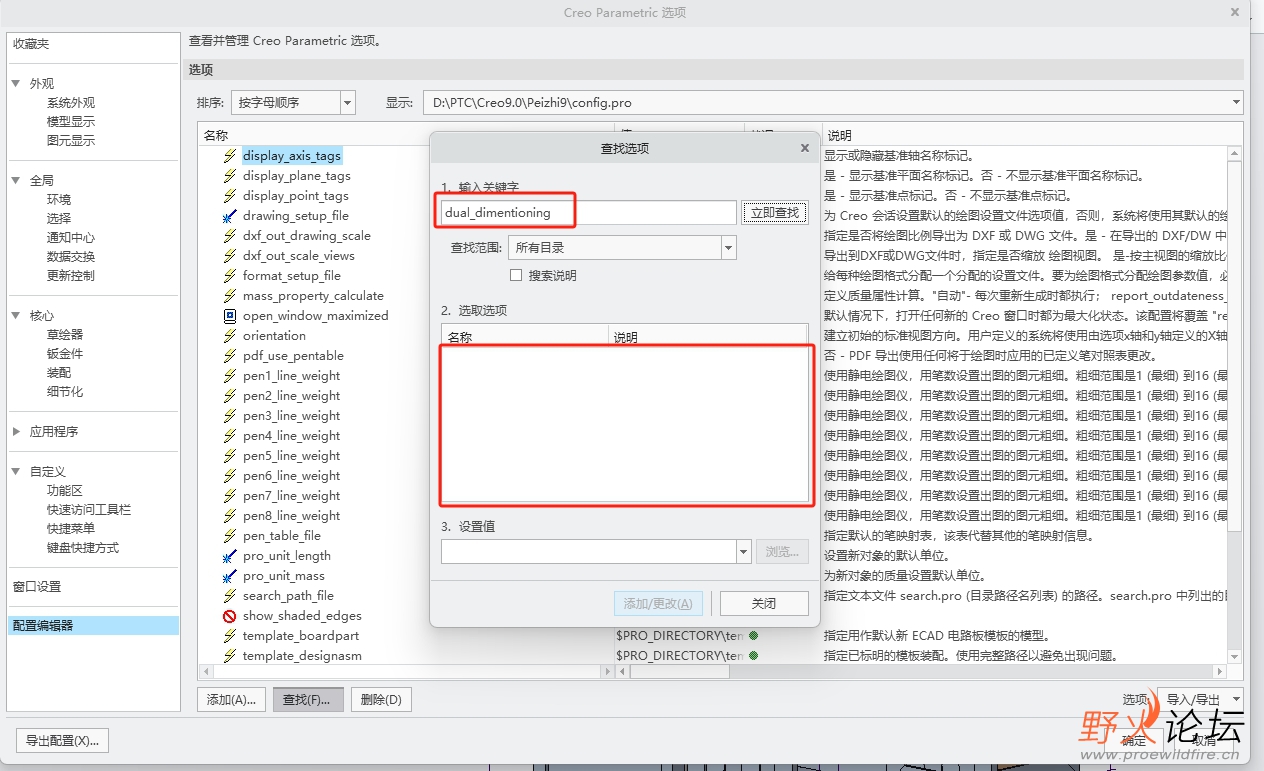Click lightning icon beside search_path_file

tap(230, 596)
